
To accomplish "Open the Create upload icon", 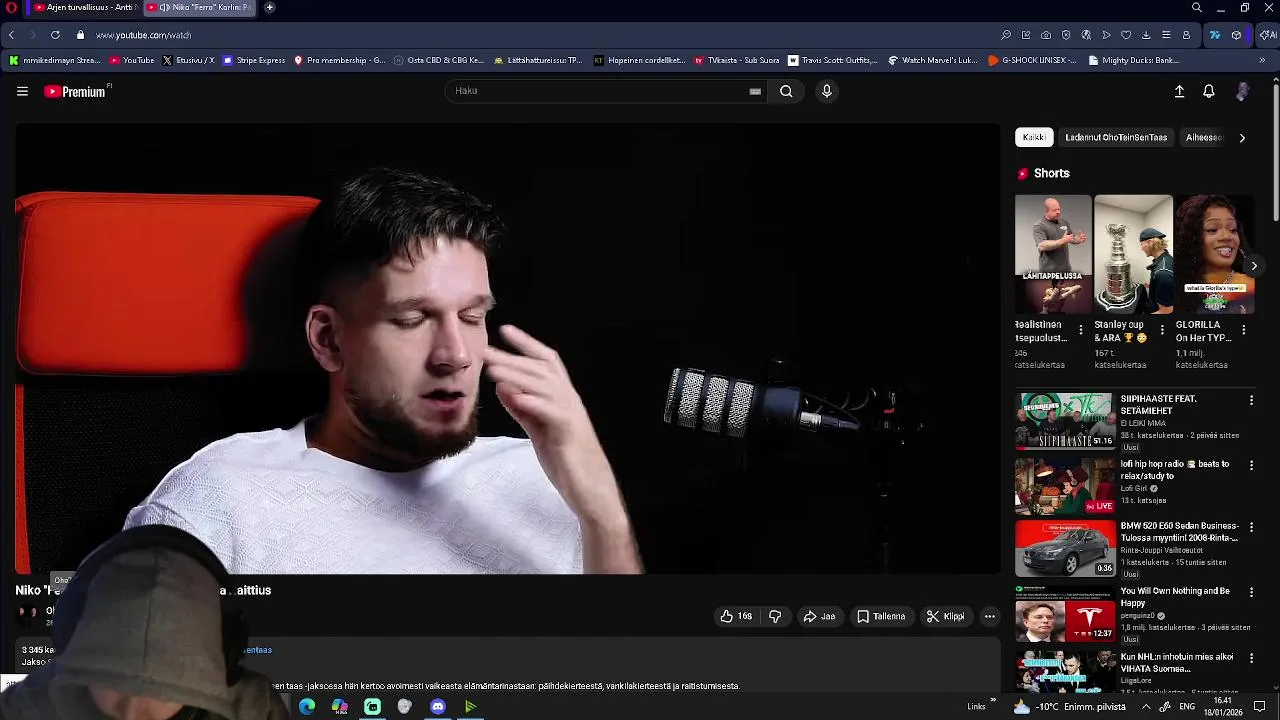I will 1179,91.
